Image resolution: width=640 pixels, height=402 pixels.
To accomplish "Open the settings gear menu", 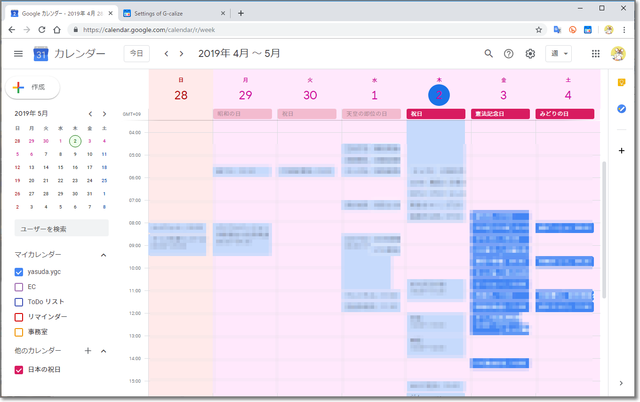I will click(530, 53).
